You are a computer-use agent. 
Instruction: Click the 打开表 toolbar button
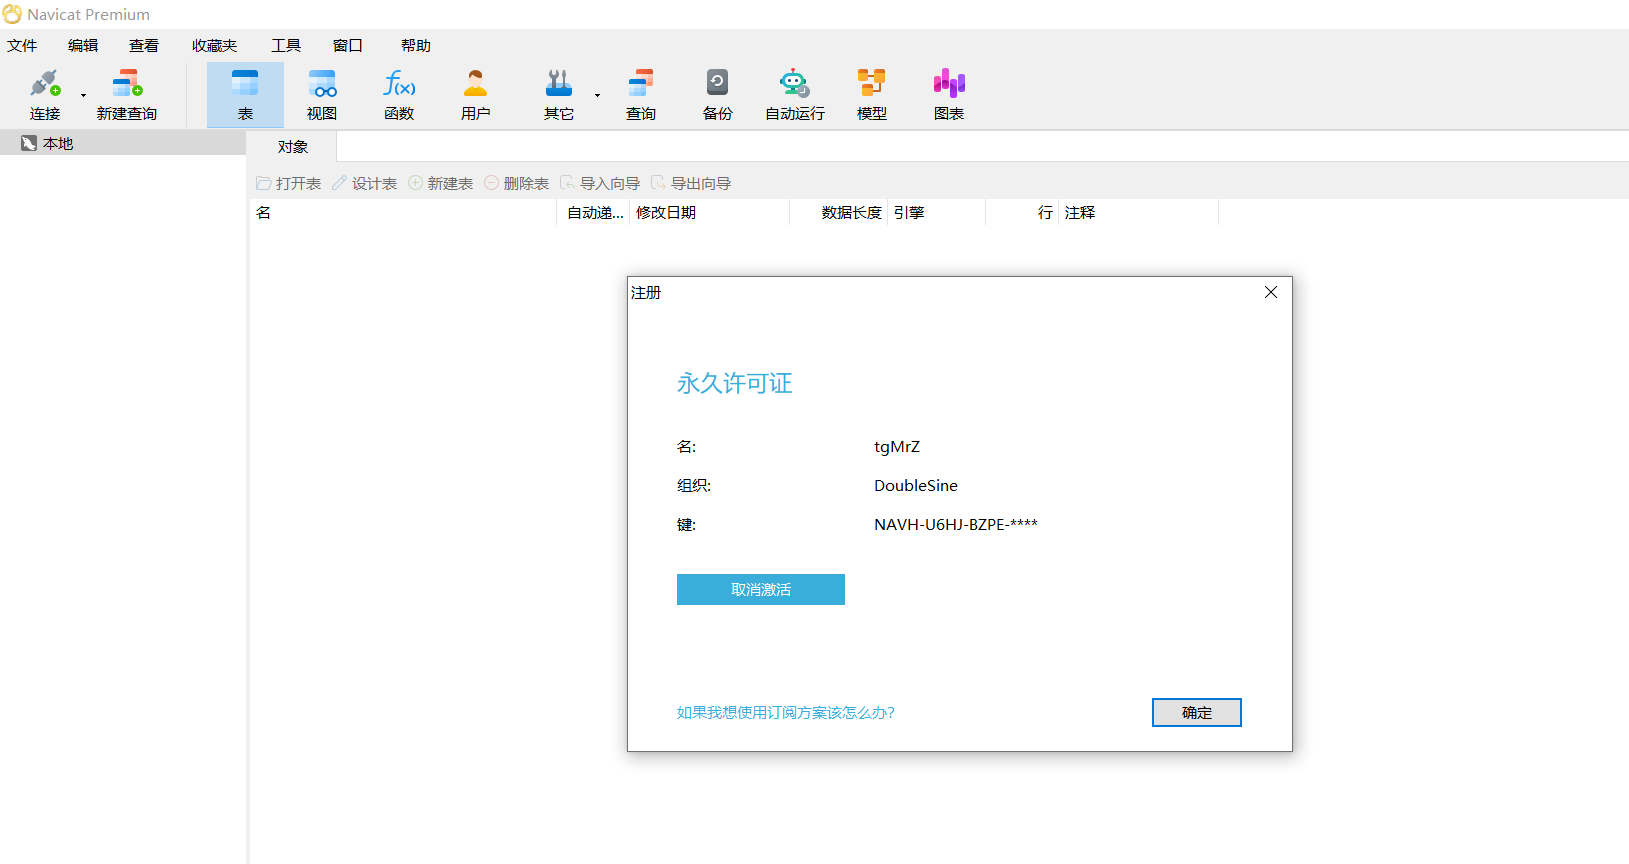[x=289, y=184]
